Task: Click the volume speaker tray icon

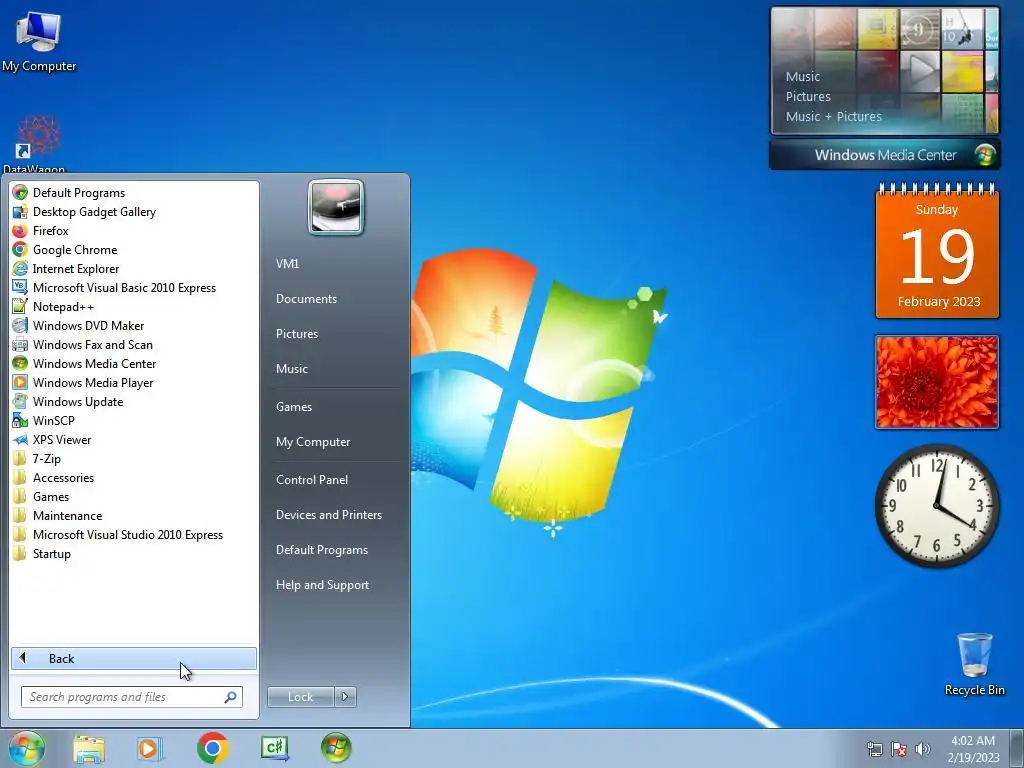Action: [922, 749]
